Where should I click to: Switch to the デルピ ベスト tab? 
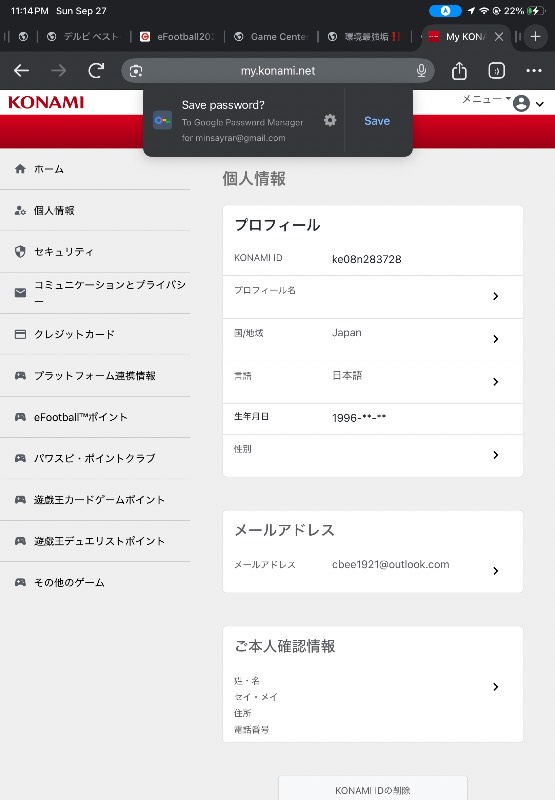84,37
